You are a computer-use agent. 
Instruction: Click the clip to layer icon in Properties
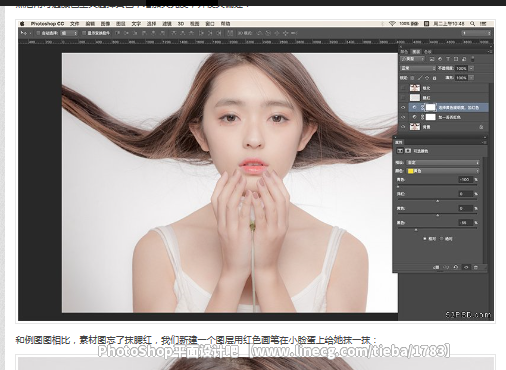[436, 267]
